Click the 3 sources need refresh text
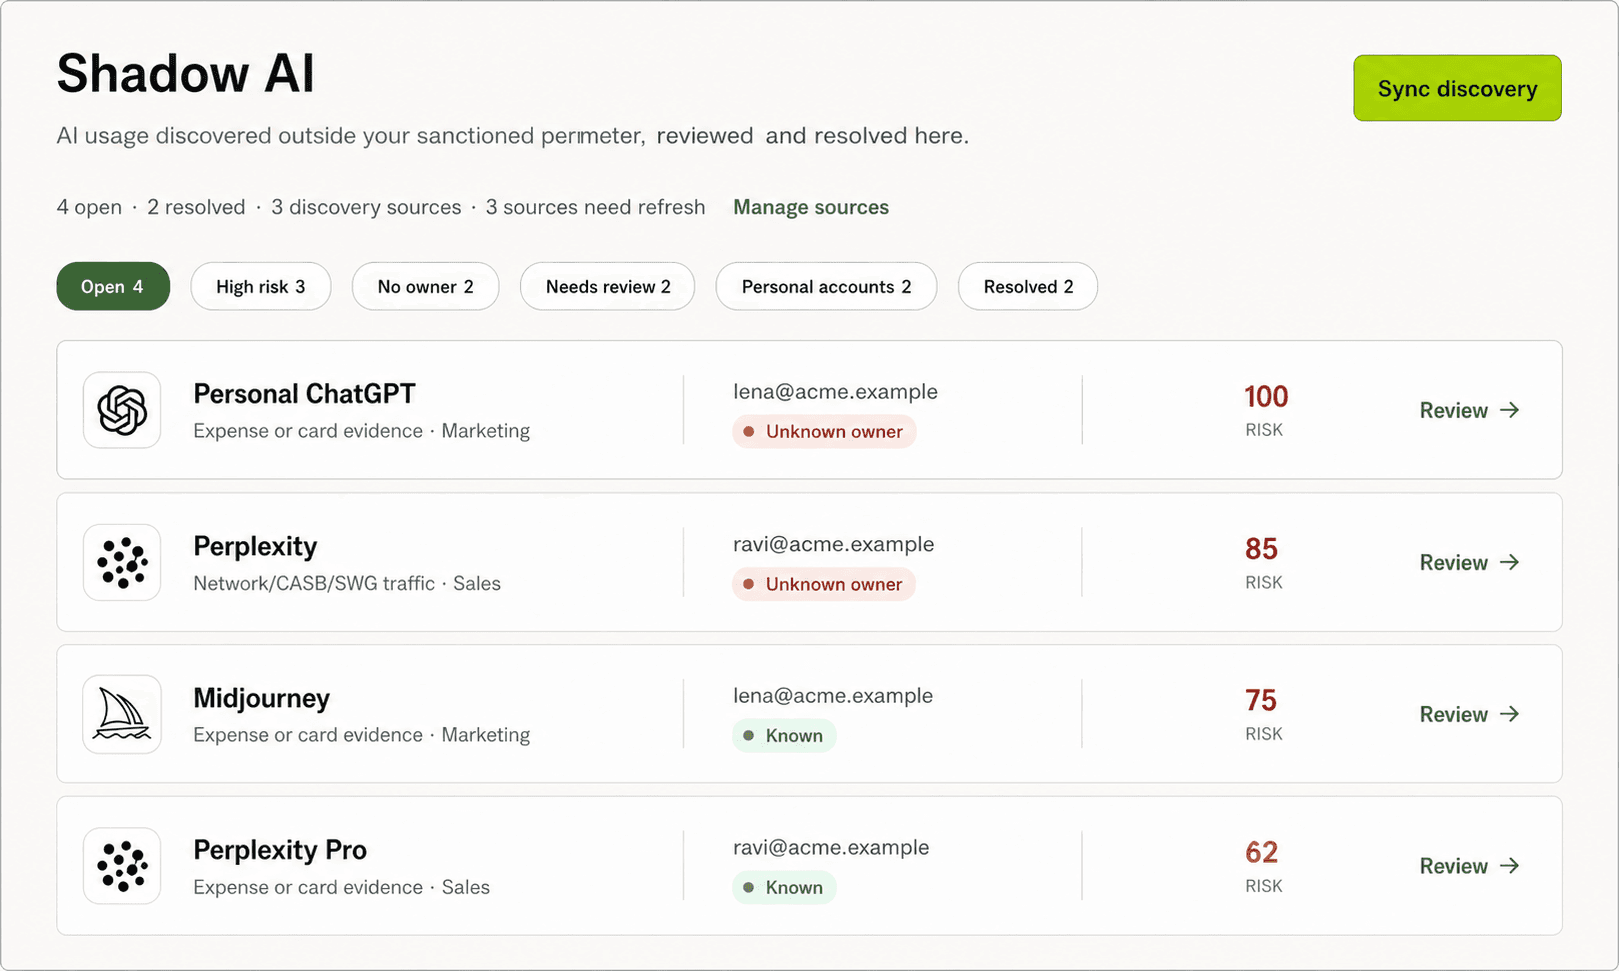 pyautogui.click(x=595, y=207)
